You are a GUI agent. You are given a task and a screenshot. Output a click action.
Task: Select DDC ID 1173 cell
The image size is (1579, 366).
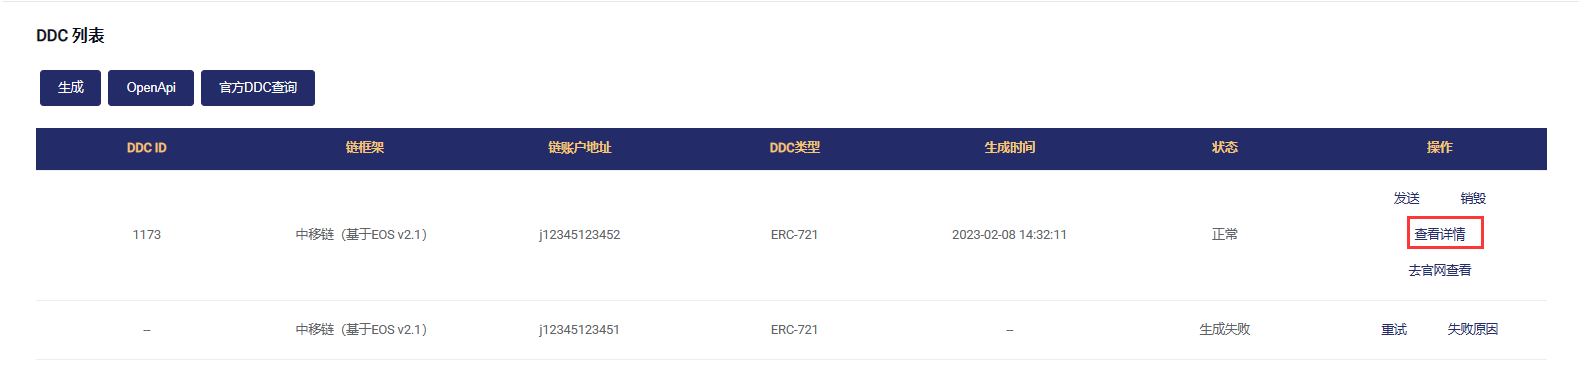click(x=146, y=235)
